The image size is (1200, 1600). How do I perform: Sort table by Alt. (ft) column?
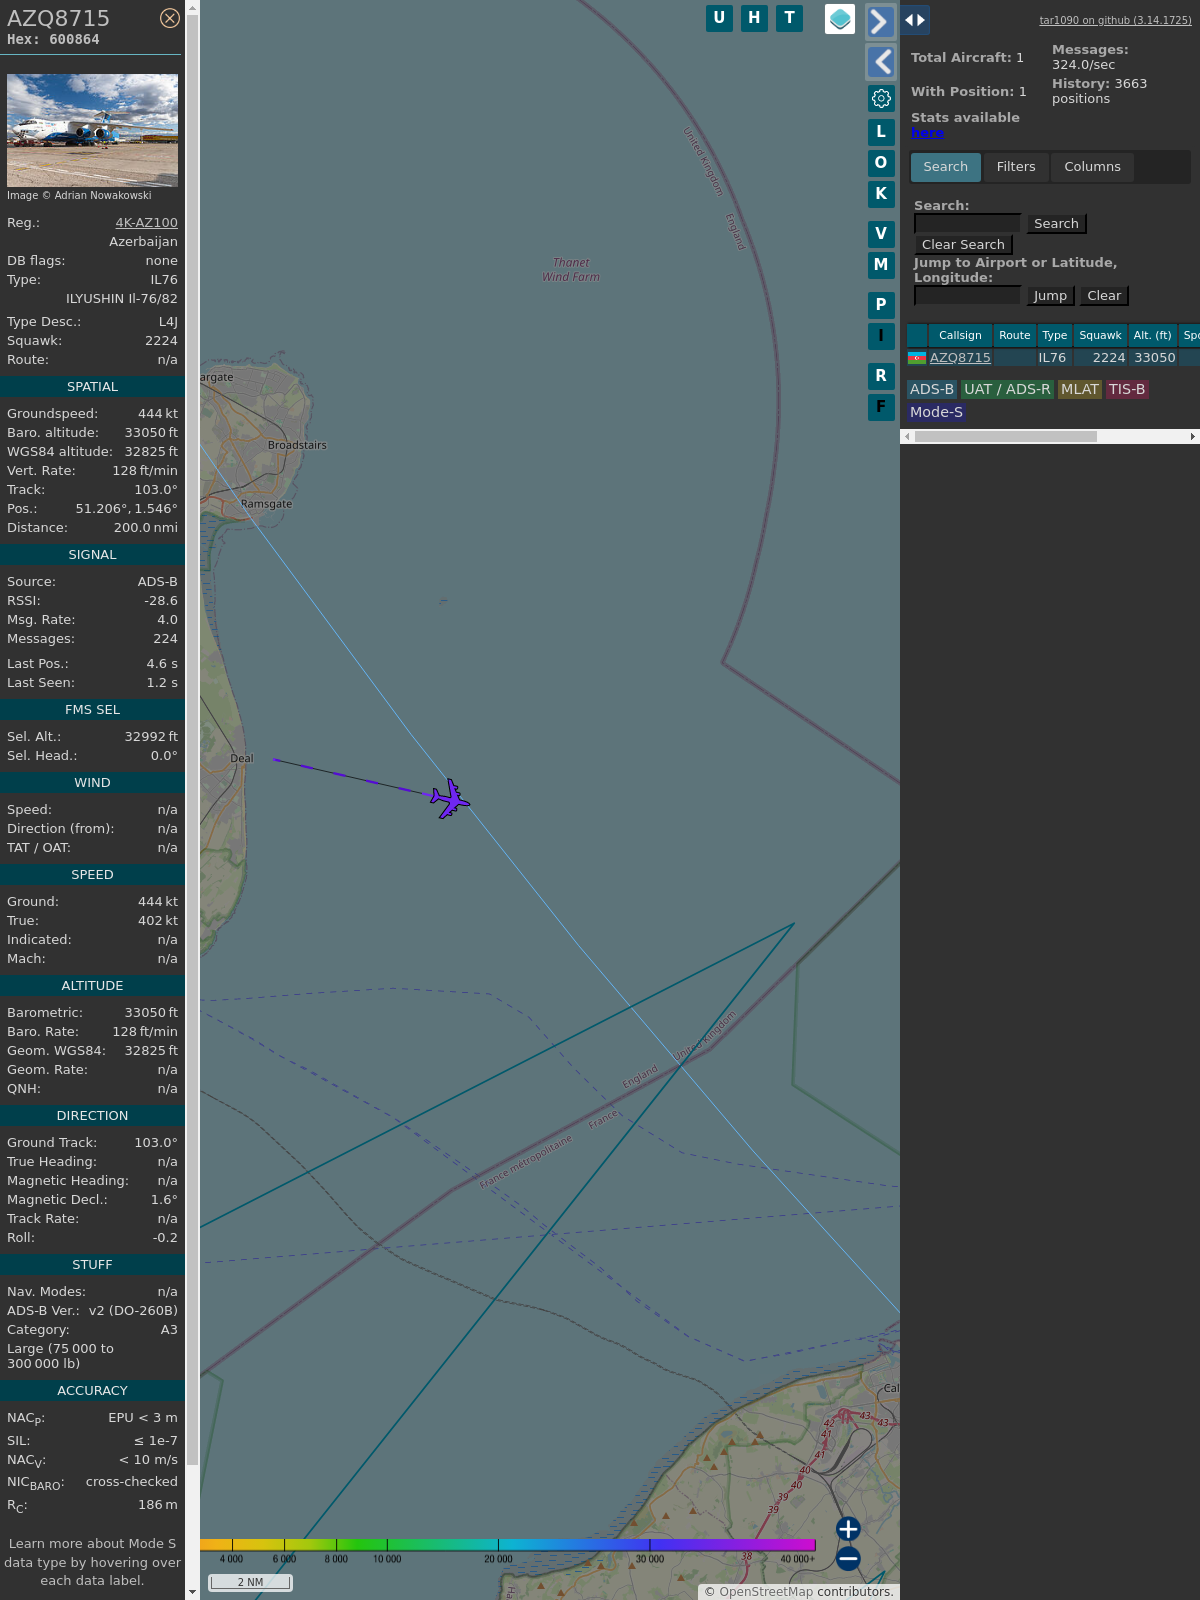tap(1152, 336)
